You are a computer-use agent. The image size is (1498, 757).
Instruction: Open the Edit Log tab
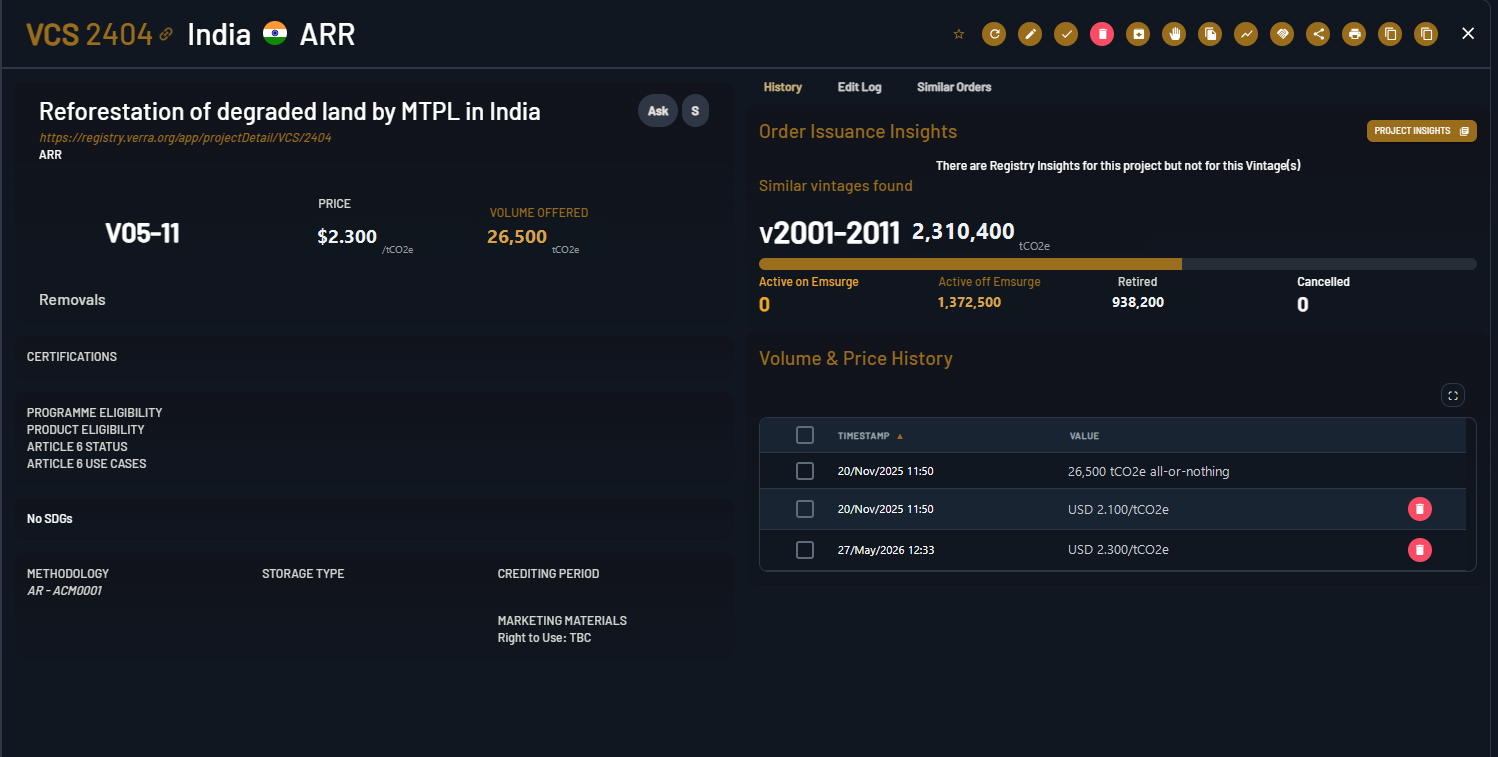(x=859, y=87)
